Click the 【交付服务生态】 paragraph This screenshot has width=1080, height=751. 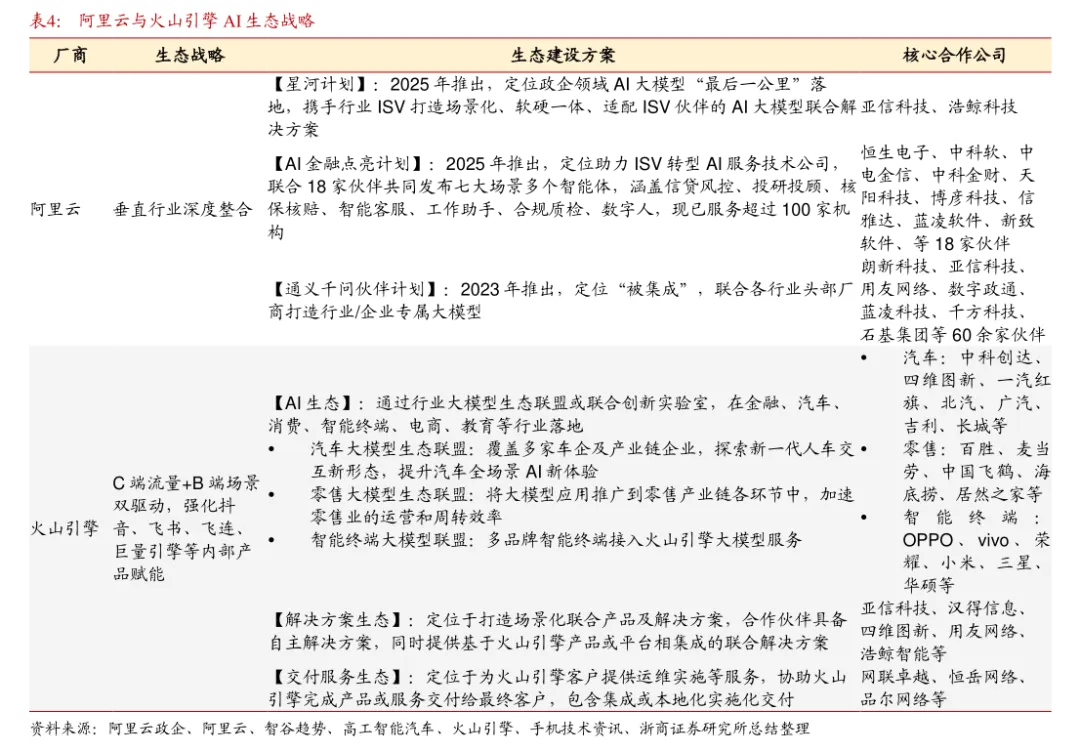(x=557, y=688)
